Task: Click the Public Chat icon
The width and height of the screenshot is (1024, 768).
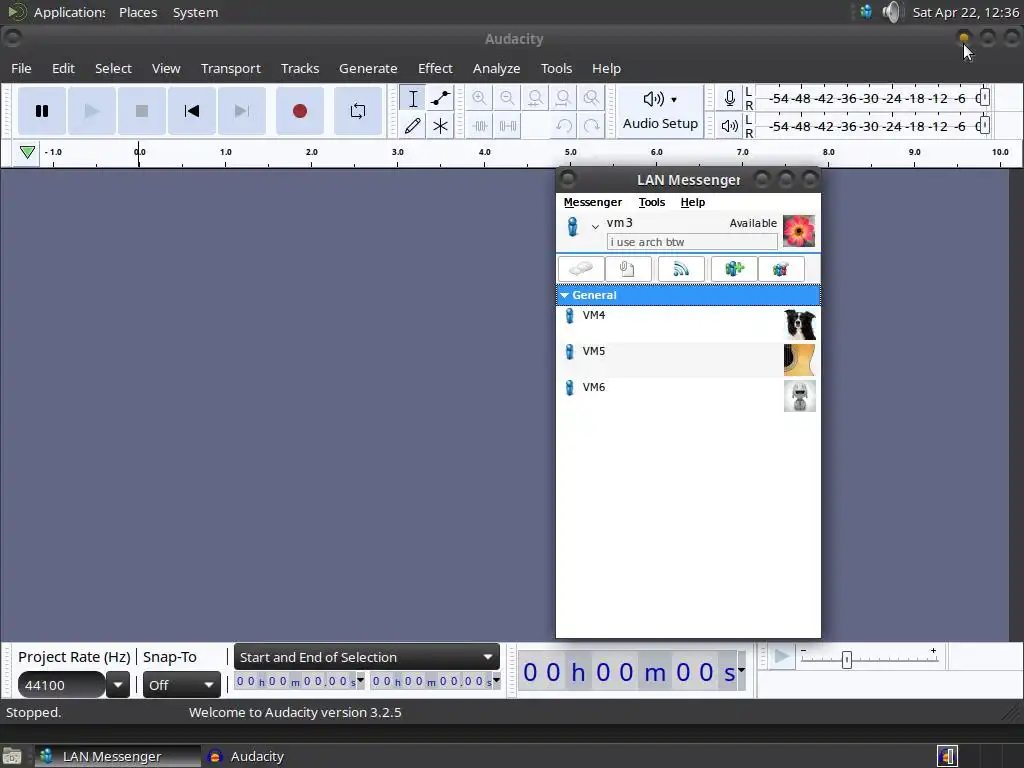Action: tap(781, 269)
